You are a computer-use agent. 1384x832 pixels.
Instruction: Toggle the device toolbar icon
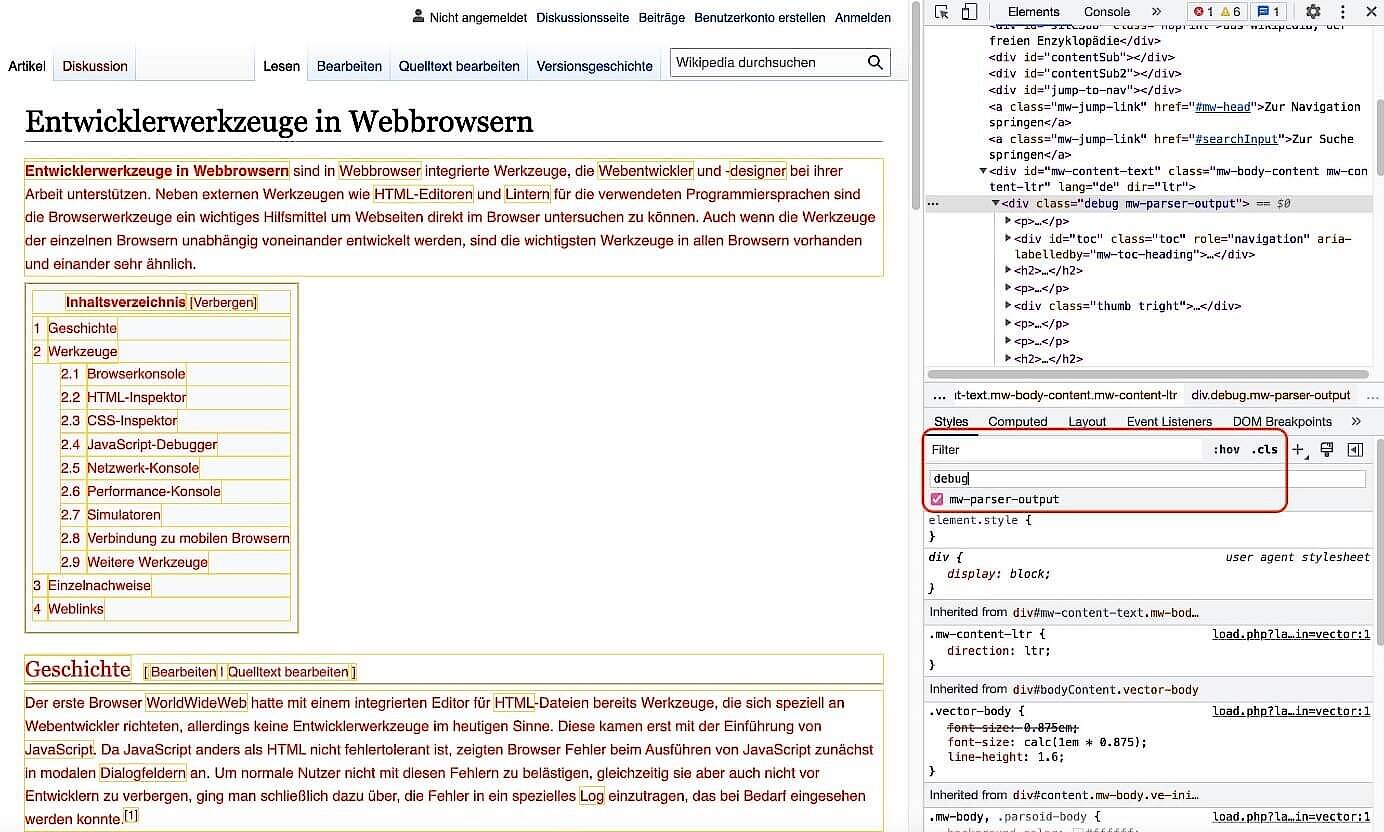tap(967, 12)
